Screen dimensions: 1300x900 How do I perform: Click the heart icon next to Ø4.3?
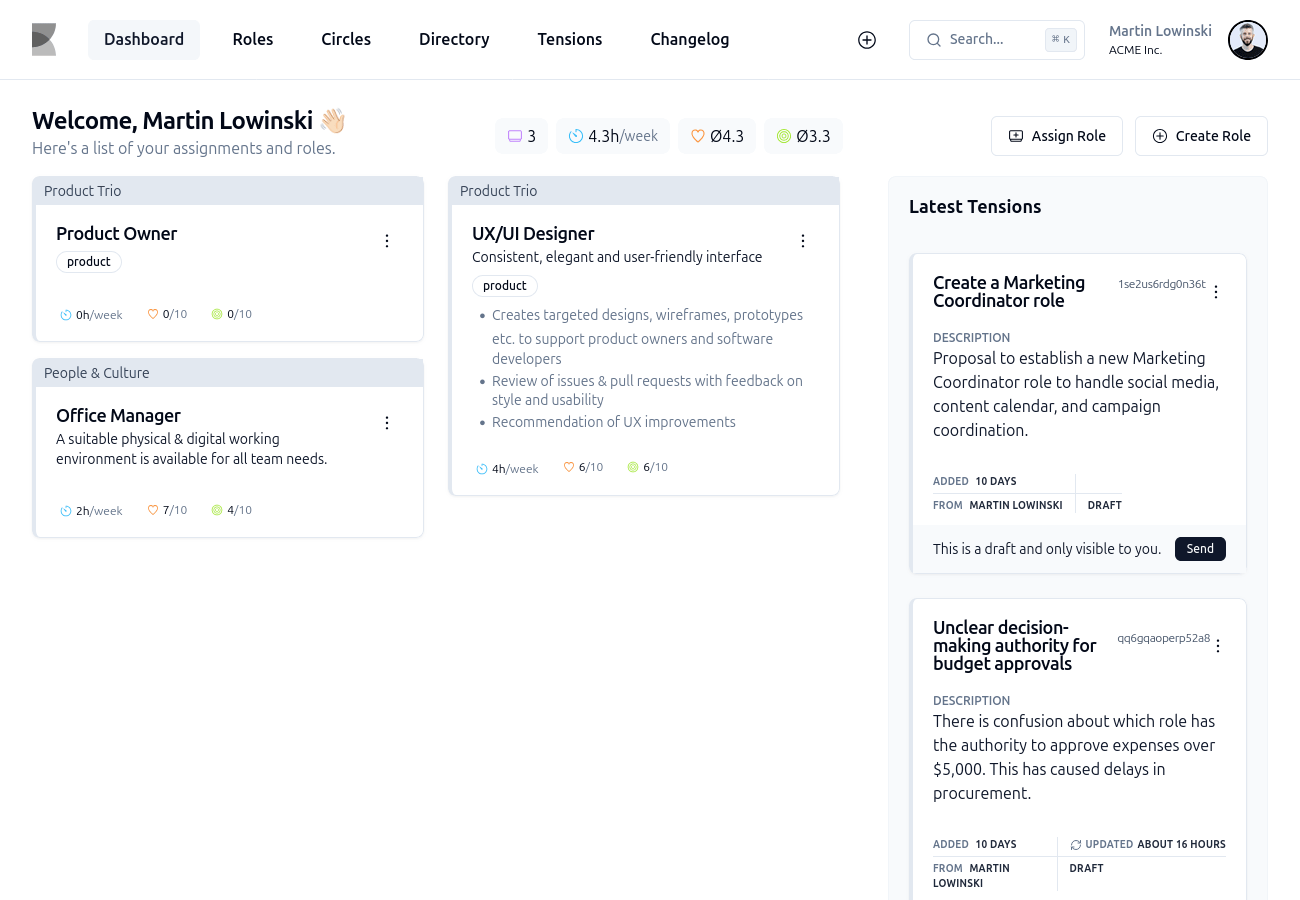coord(698,136)
